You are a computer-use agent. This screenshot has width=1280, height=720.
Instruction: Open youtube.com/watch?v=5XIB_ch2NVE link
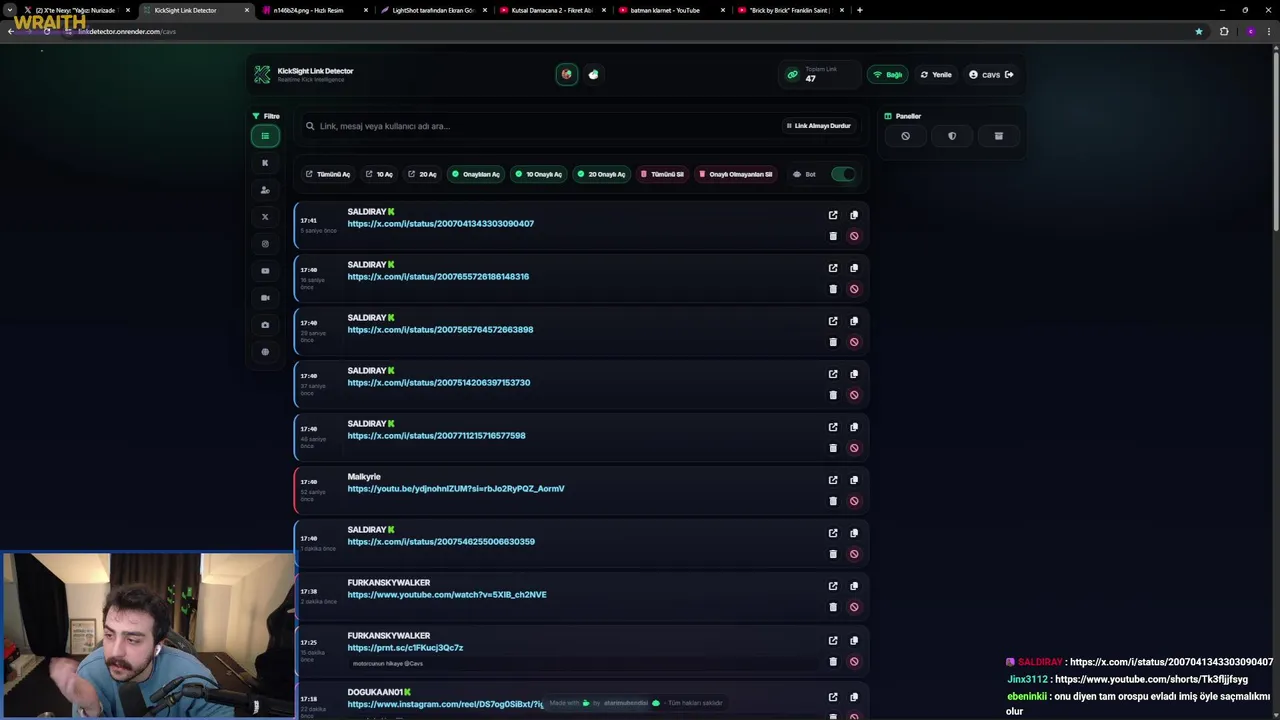tap(447, 595)
